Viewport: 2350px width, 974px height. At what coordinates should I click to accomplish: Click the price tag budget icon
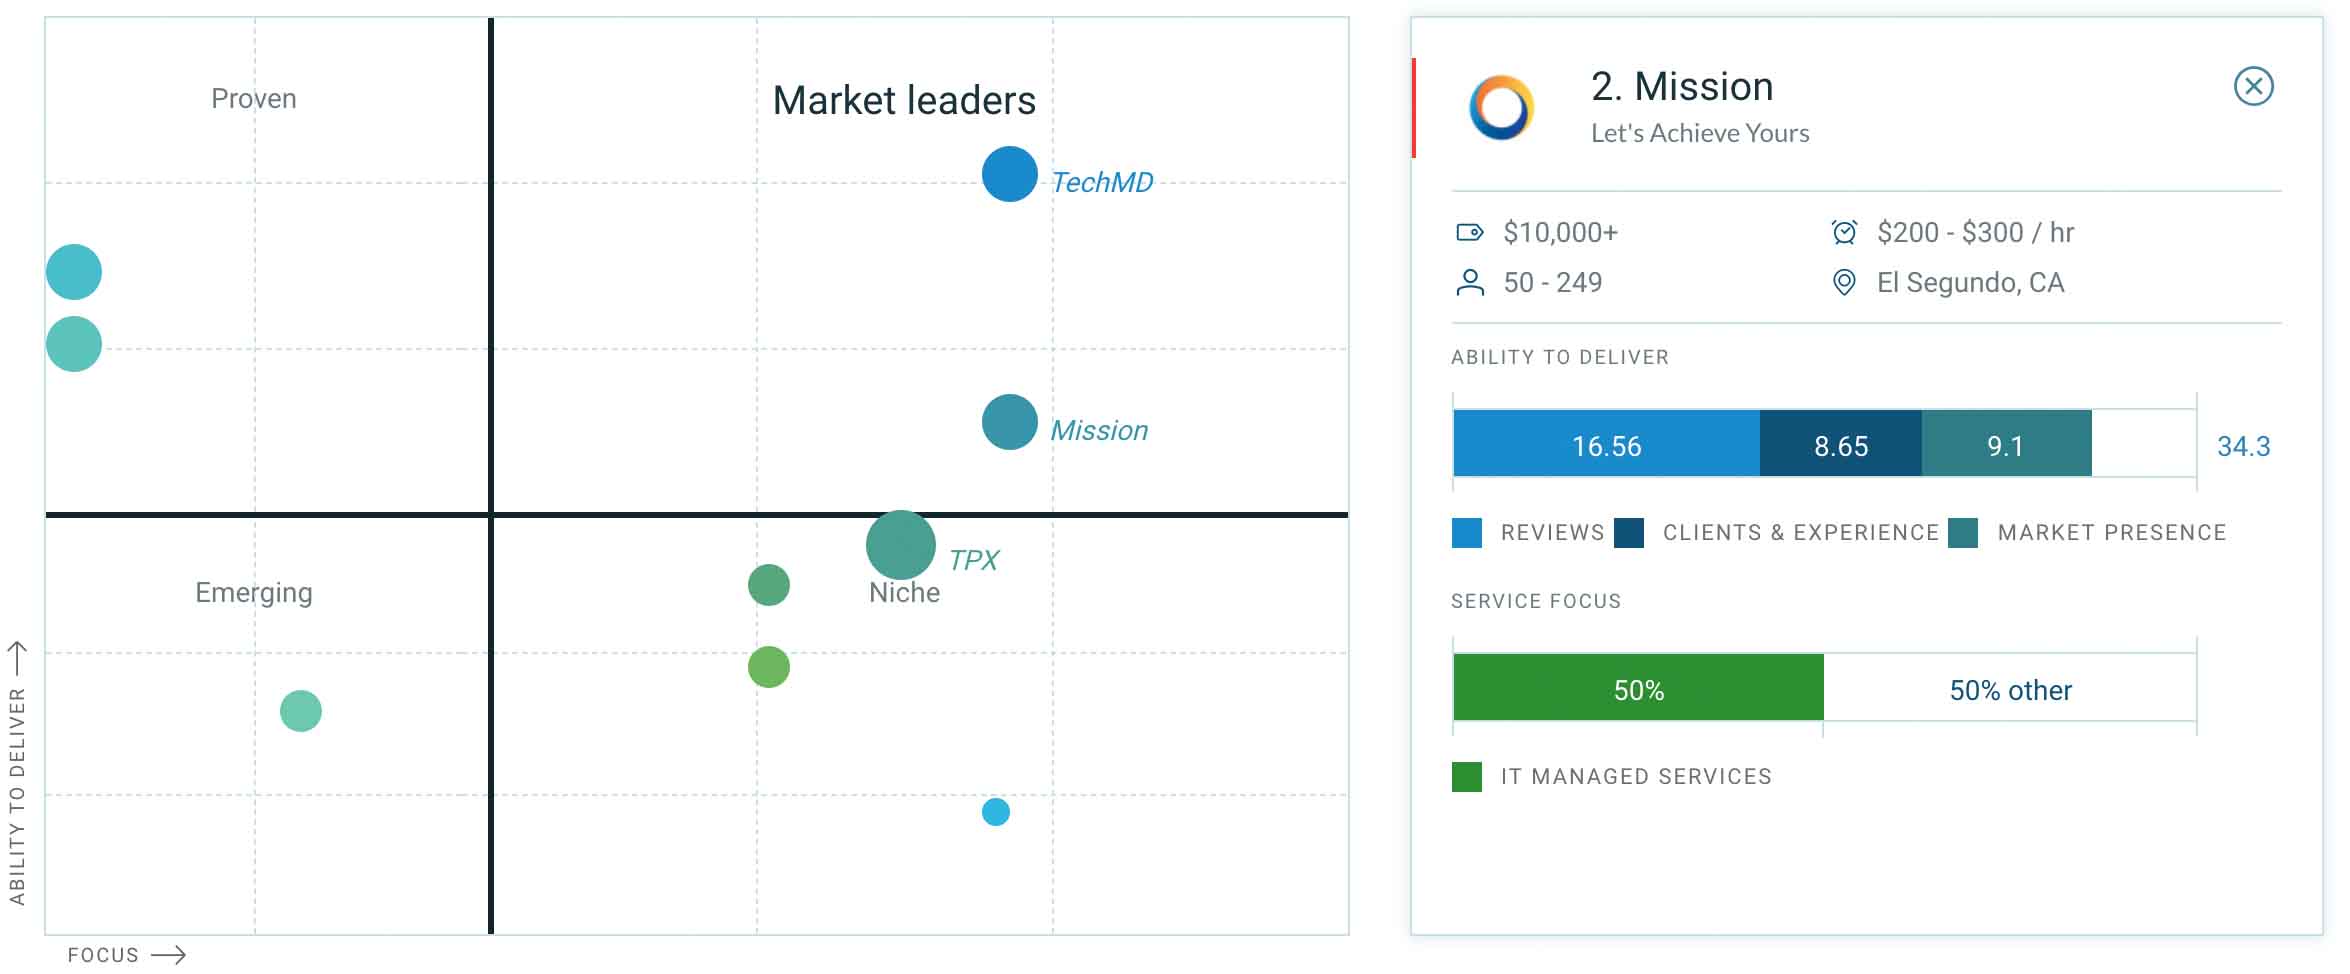tap(1469, 233)
